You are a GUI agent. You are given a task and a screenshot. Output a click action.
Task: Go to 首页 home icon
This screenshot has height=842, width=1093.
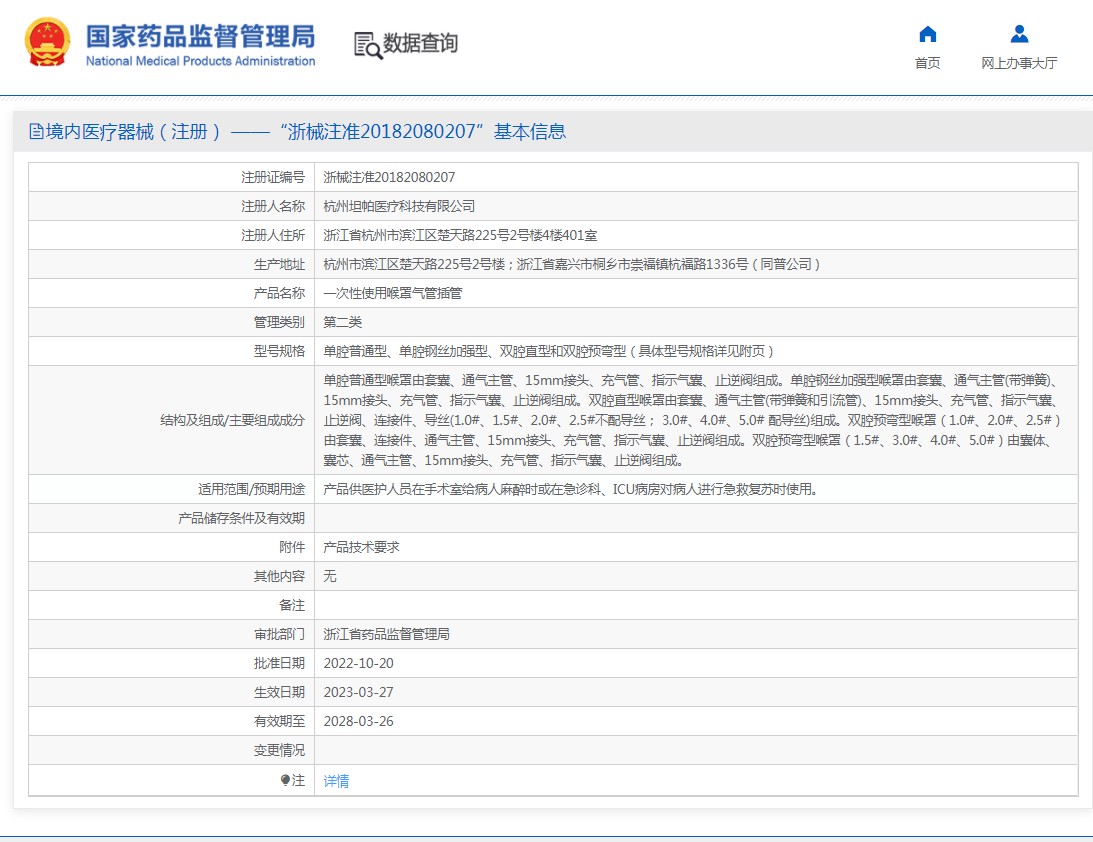coord(927,33)
